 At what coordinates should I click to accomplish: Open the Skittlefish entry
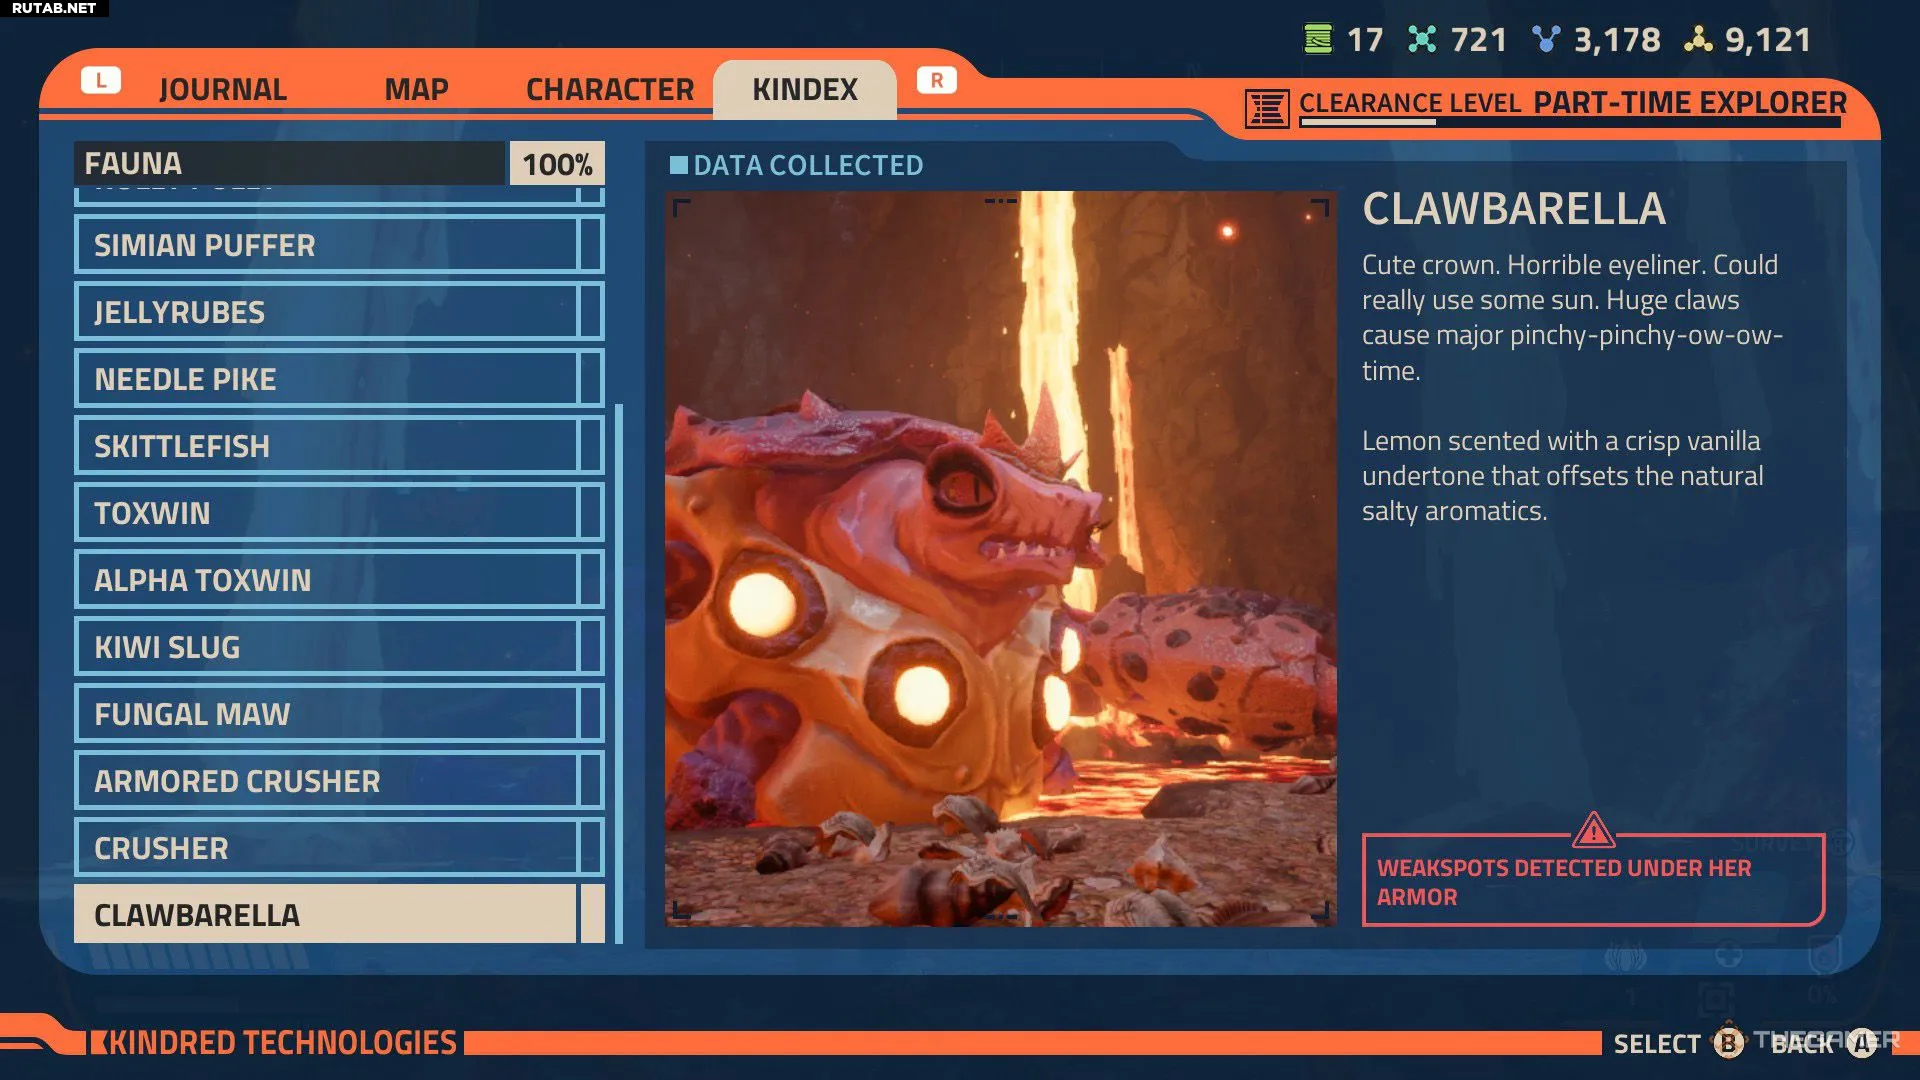click(339, 446)
